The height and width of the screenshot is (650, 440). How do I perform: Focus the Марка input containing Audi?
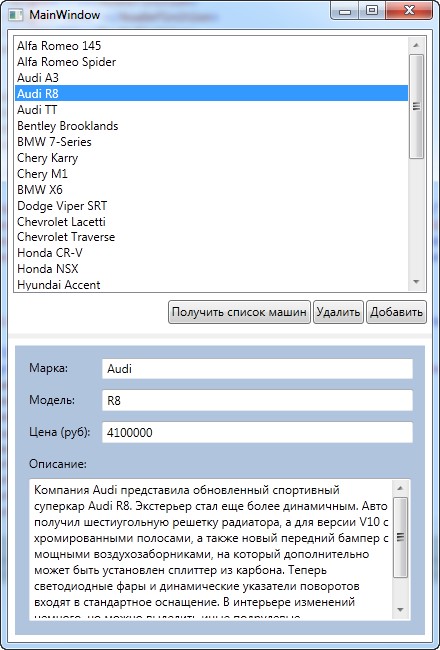(257, 369)
